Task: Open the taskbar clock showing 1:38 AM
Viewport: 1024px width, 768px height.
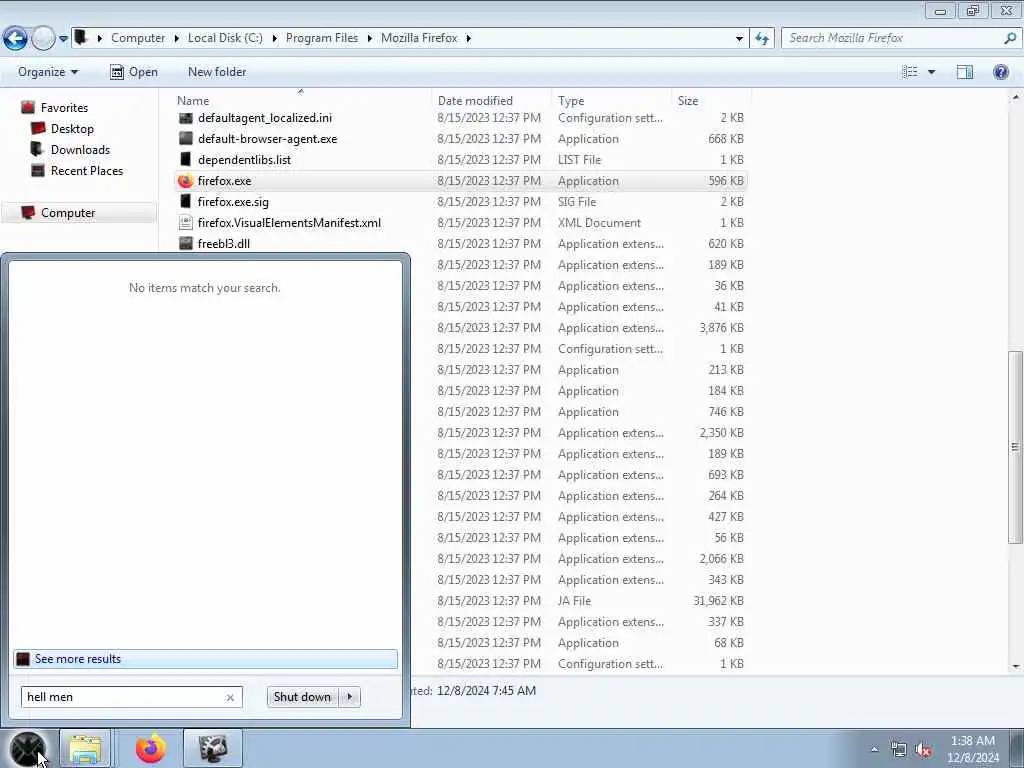Action: (973, 749)
